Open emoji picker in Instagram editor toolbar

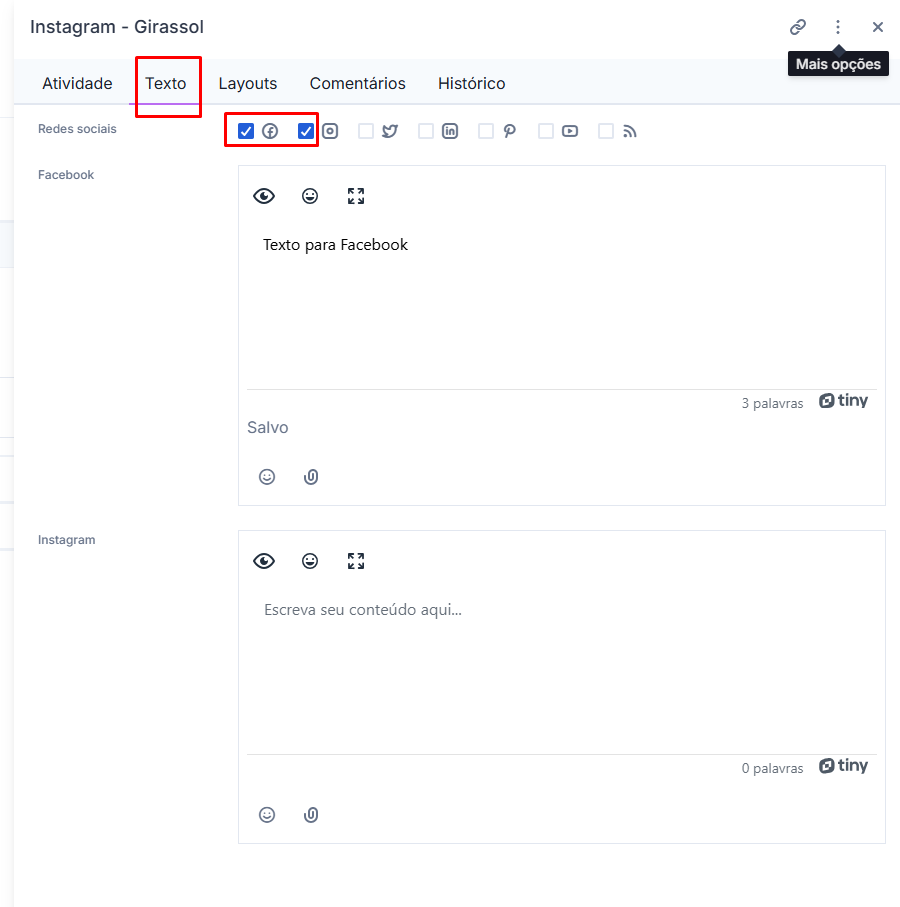click(x=310, y=561)
